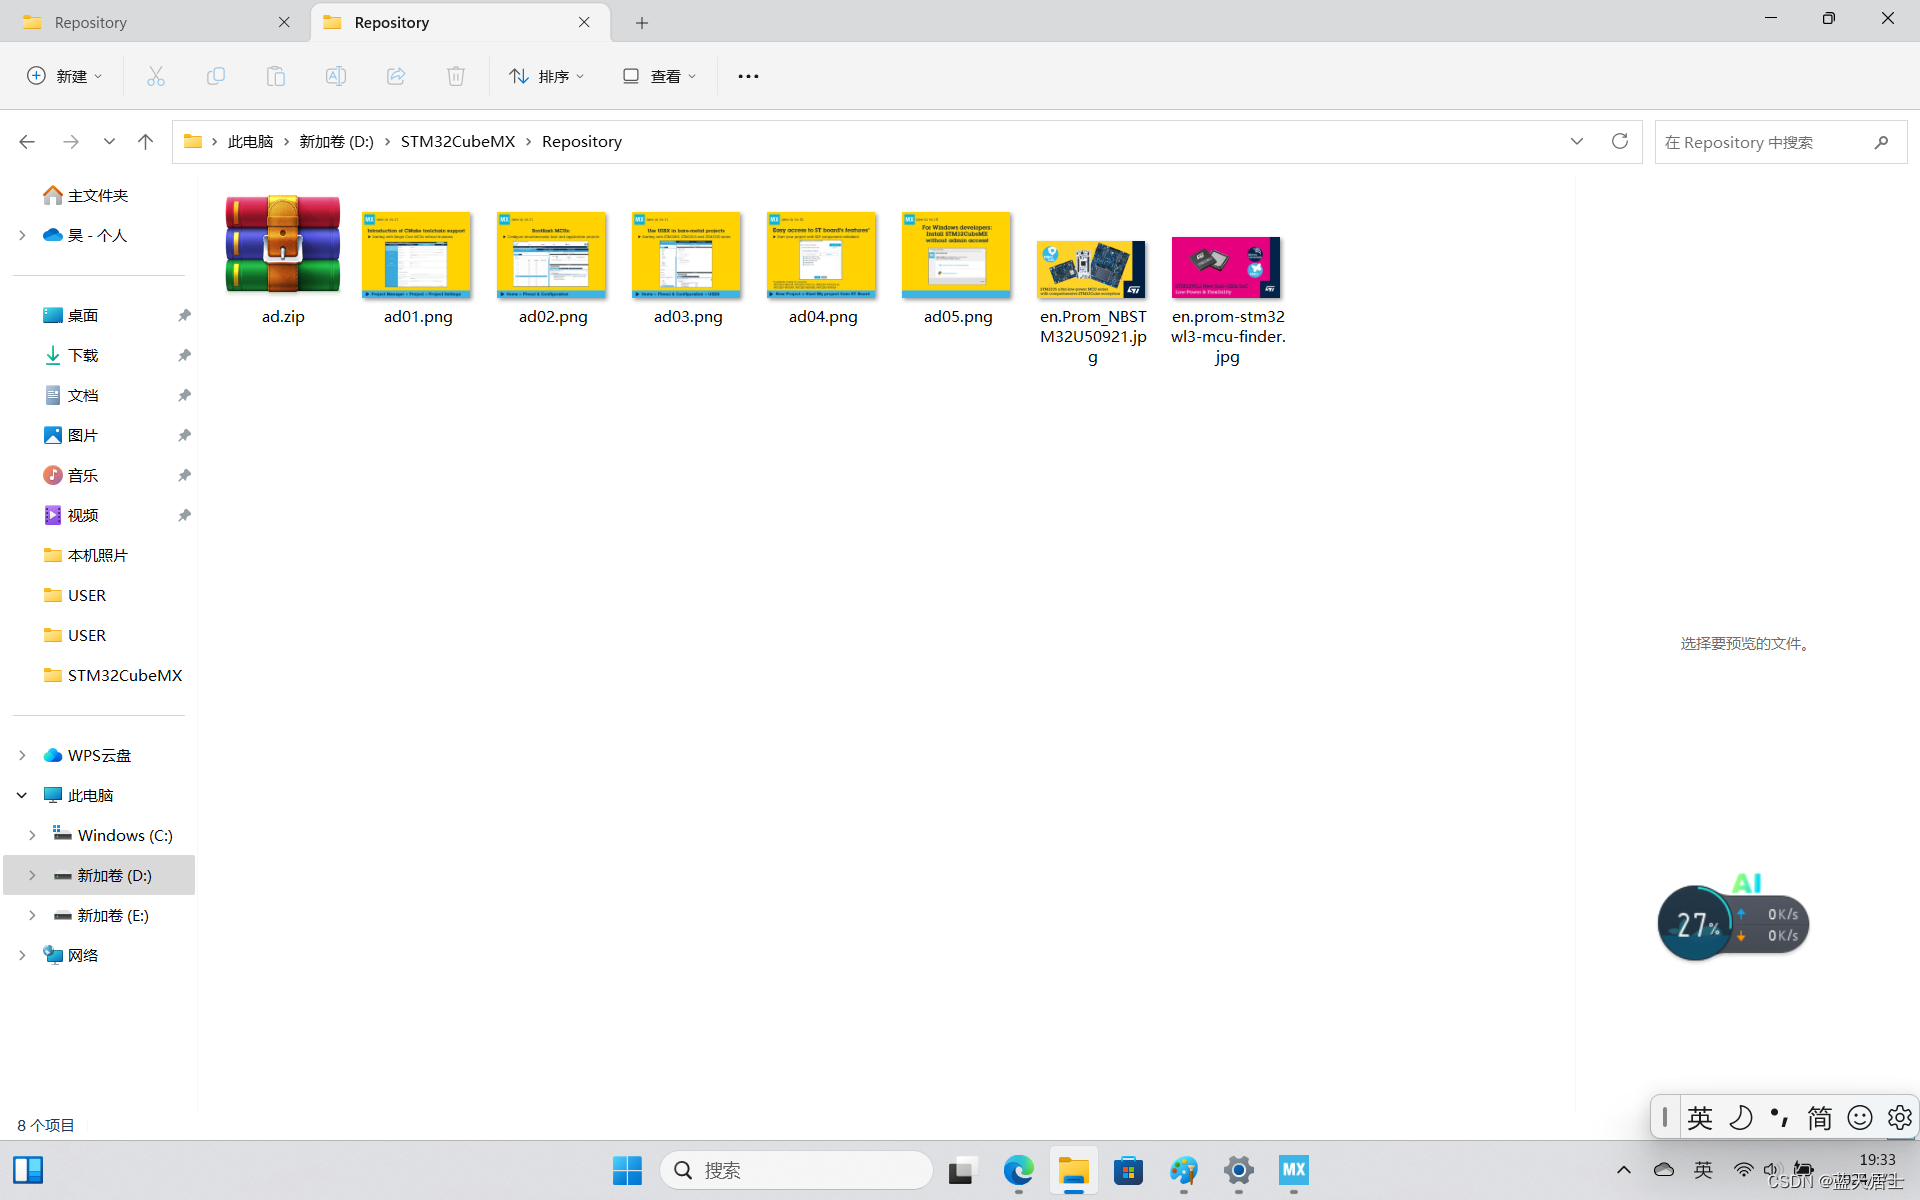Click STM32CubeMX in the address breadcrumb
This screenshot has height=1200, width=1920.
(457, 141)
